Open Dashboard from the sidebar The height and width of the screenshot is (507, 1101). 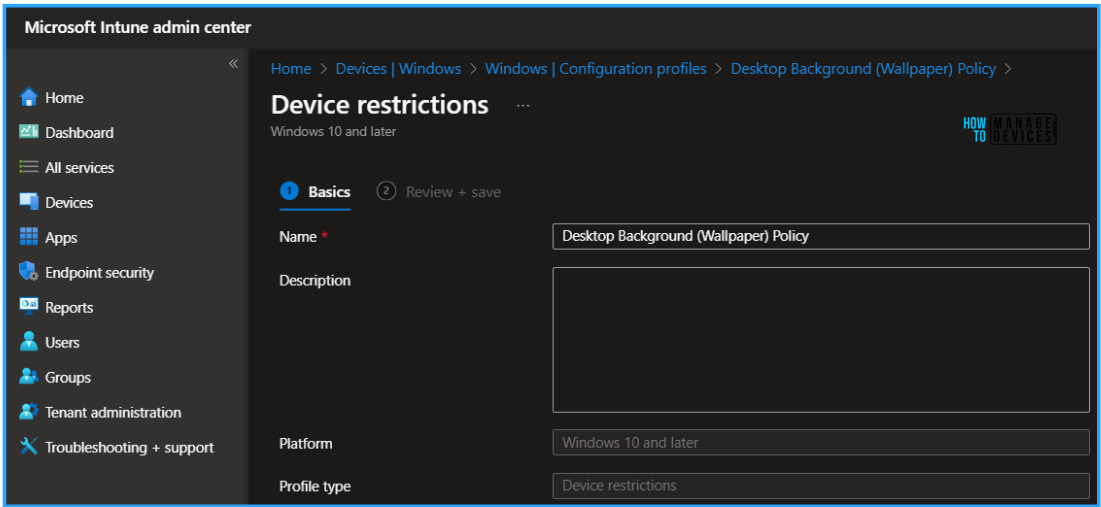(x=79, y=133)
